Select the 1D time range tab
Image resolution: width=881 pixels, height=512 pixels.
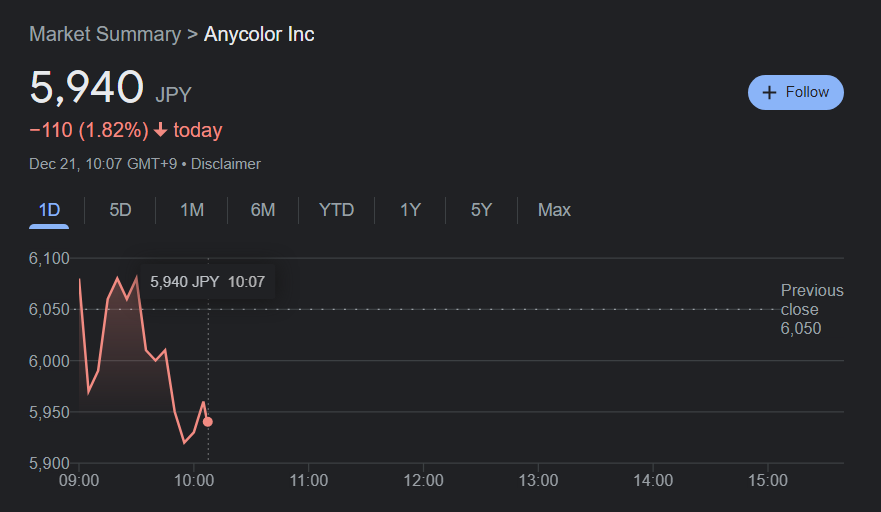49,210
